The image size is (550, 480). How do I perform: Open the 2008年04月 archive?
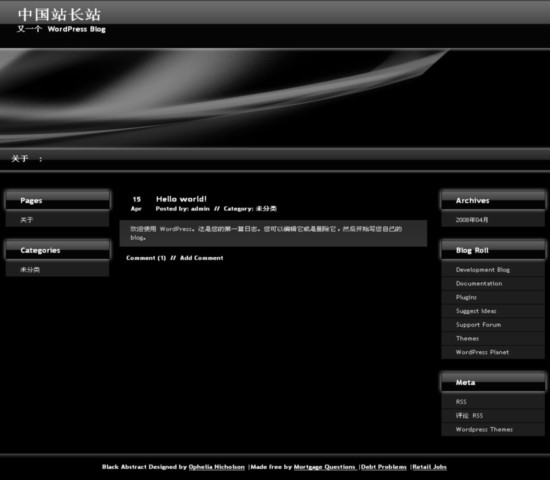472,220
